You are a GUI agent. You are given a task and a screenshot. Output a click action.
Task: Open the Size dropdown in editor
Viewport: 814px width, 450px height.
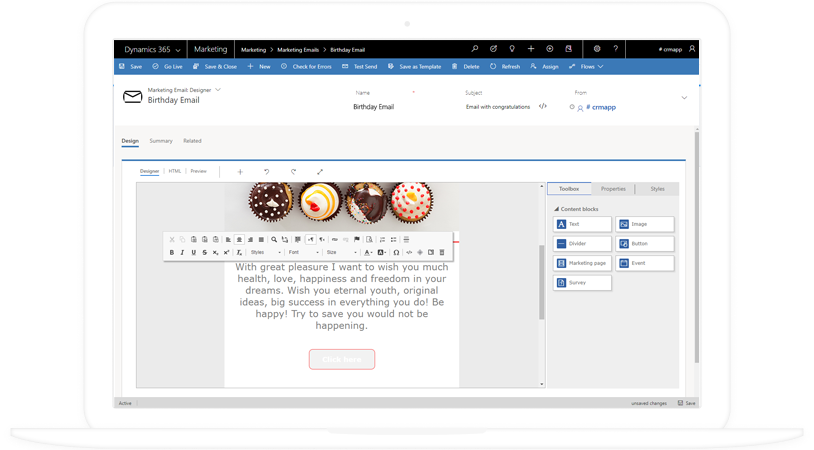(x=342, y=252)
